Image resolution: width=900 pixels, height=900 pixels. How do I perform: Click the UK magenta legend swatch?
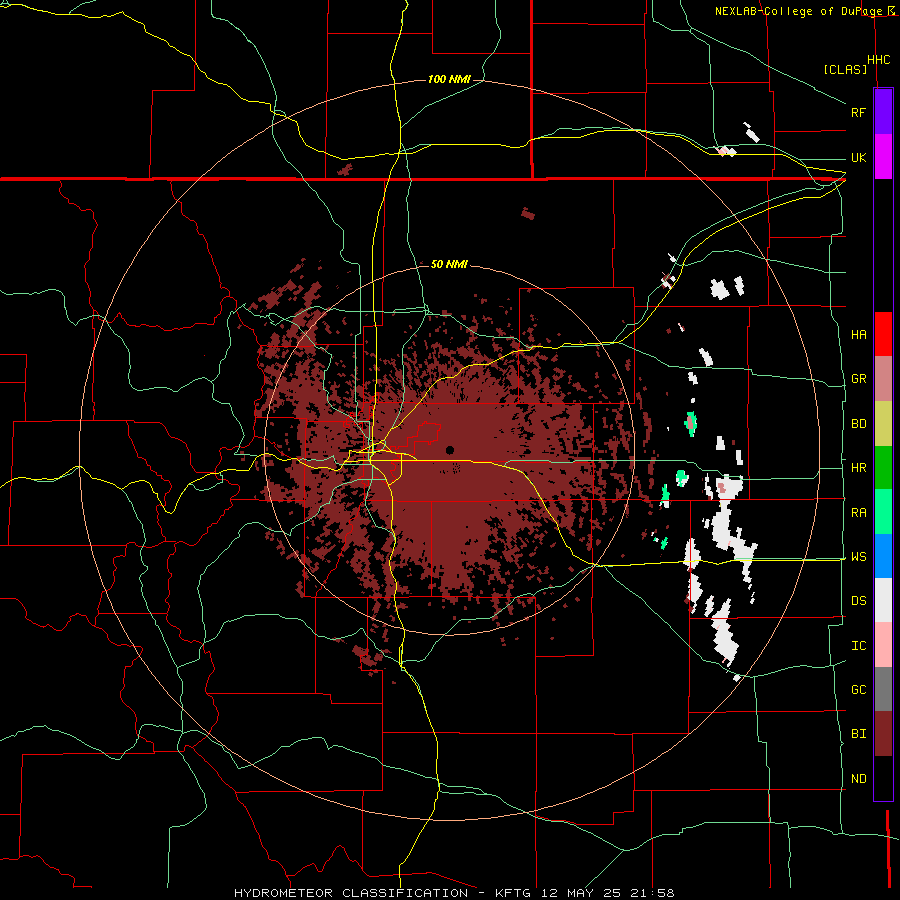(x=883, y=156)
